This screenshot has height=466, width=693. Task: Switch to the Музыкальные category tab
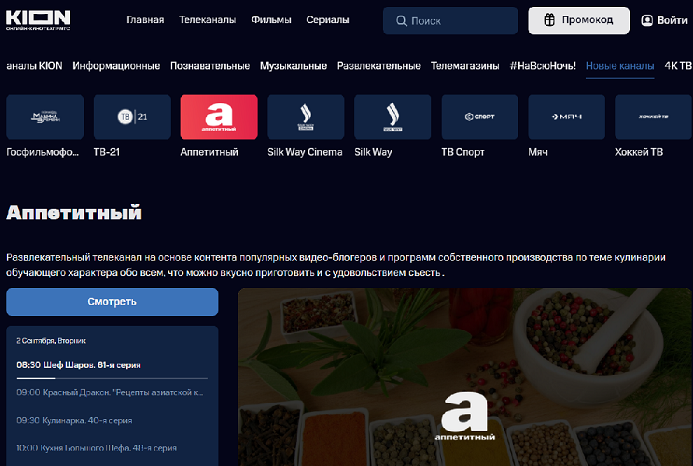pos(293,66)
